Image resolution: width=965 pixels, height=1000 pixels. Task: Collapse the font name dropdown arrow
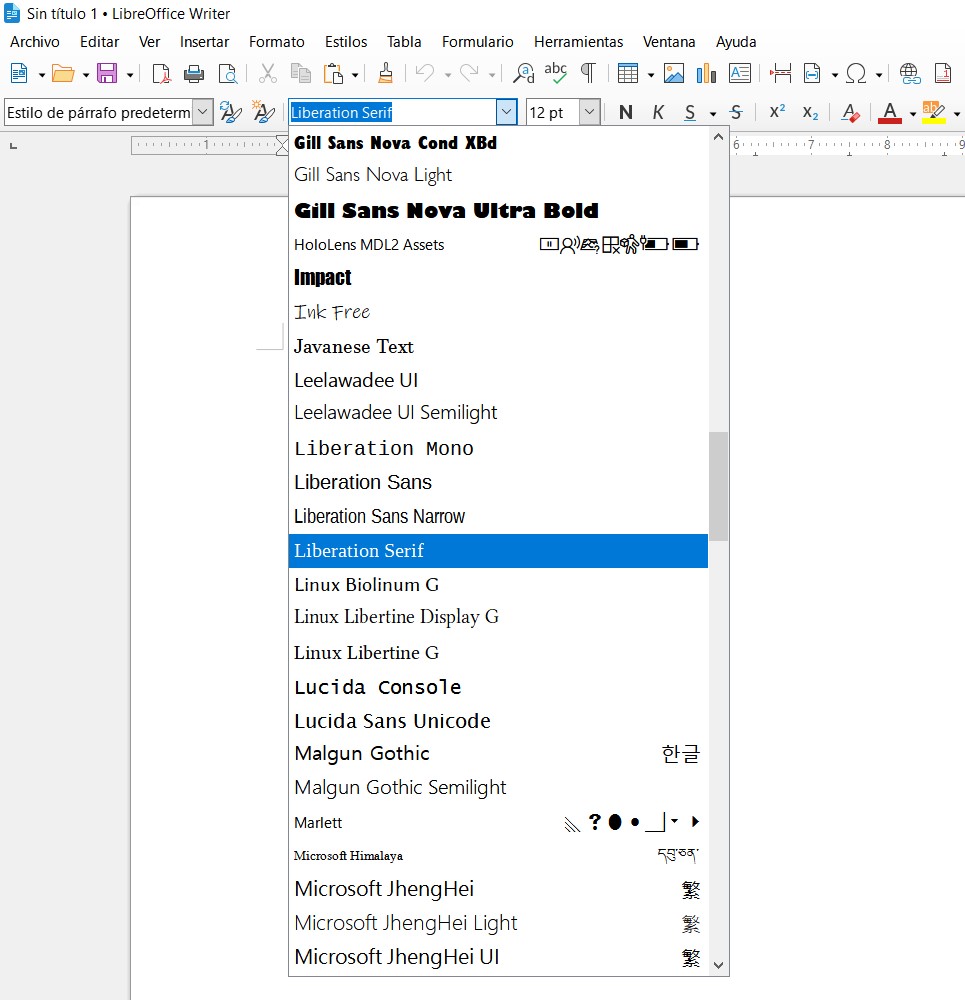[506, 113]
